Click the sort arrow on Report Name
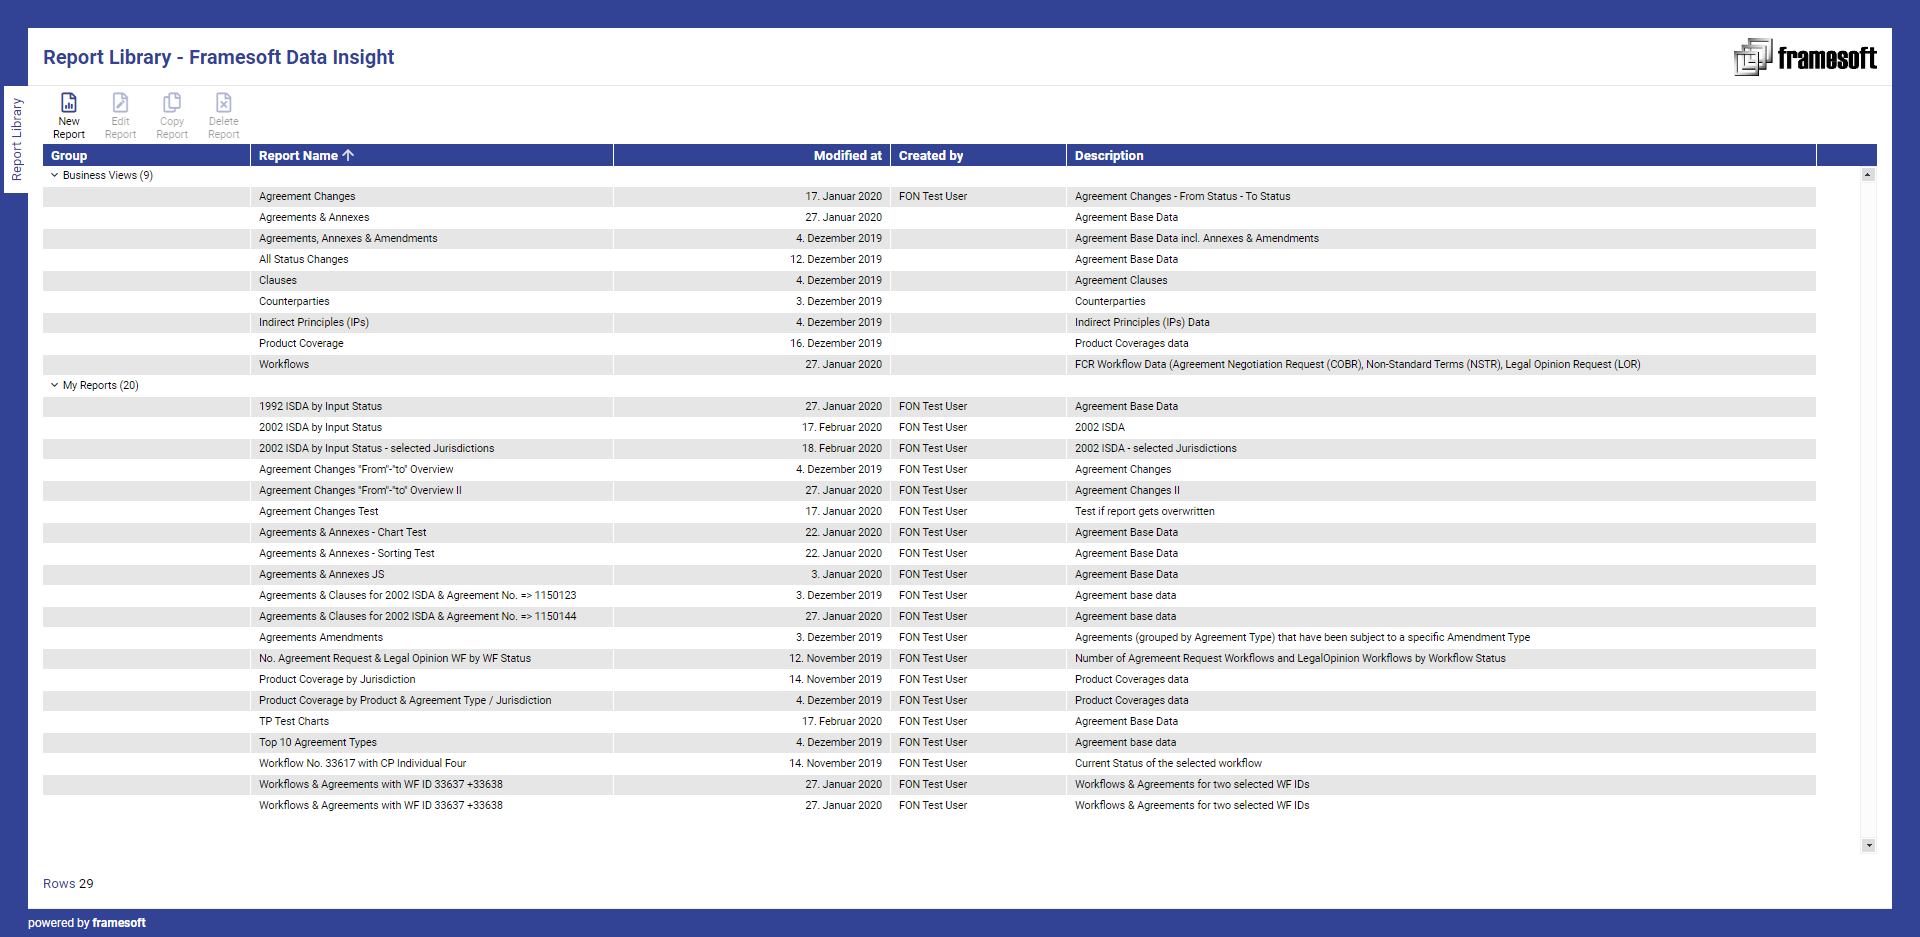 coord(348,155)
